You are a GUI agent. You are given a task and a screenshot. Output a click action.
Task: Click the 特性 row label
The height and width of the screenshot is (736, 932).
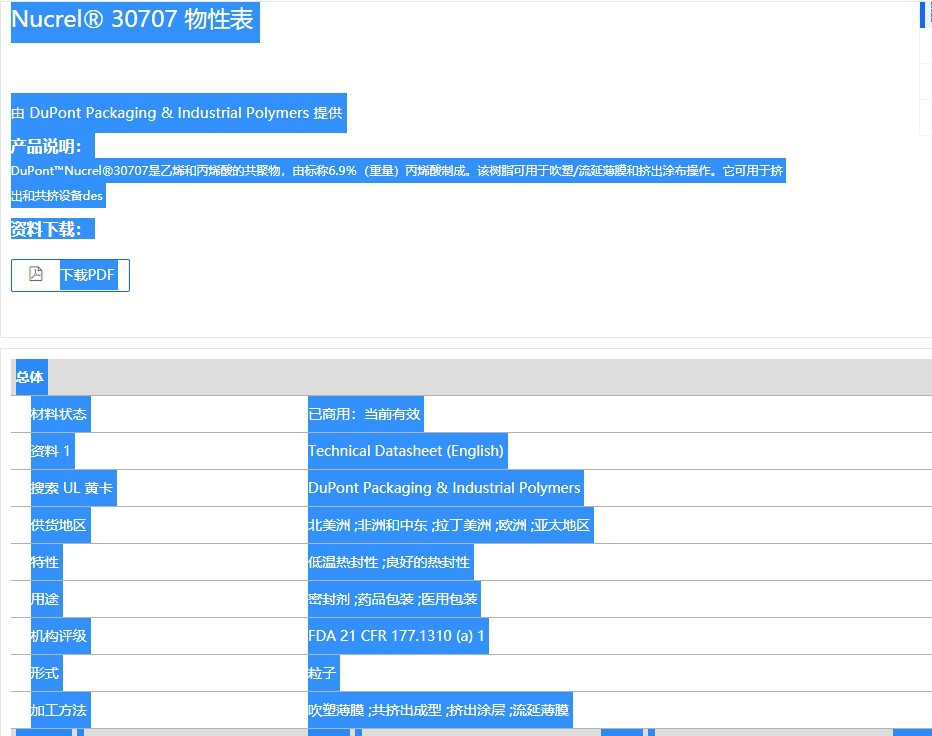pos(45,562)
